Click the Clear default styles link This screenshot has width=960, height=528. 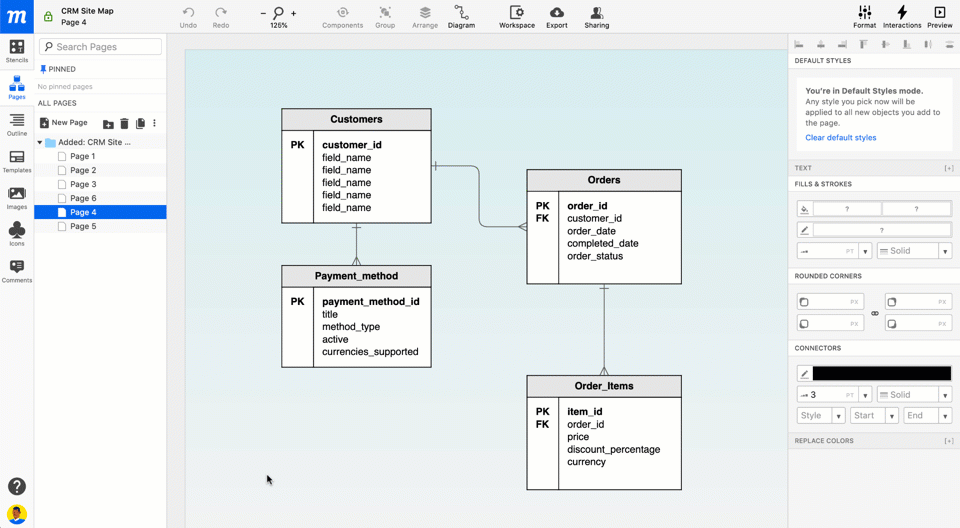pos(840,138)
